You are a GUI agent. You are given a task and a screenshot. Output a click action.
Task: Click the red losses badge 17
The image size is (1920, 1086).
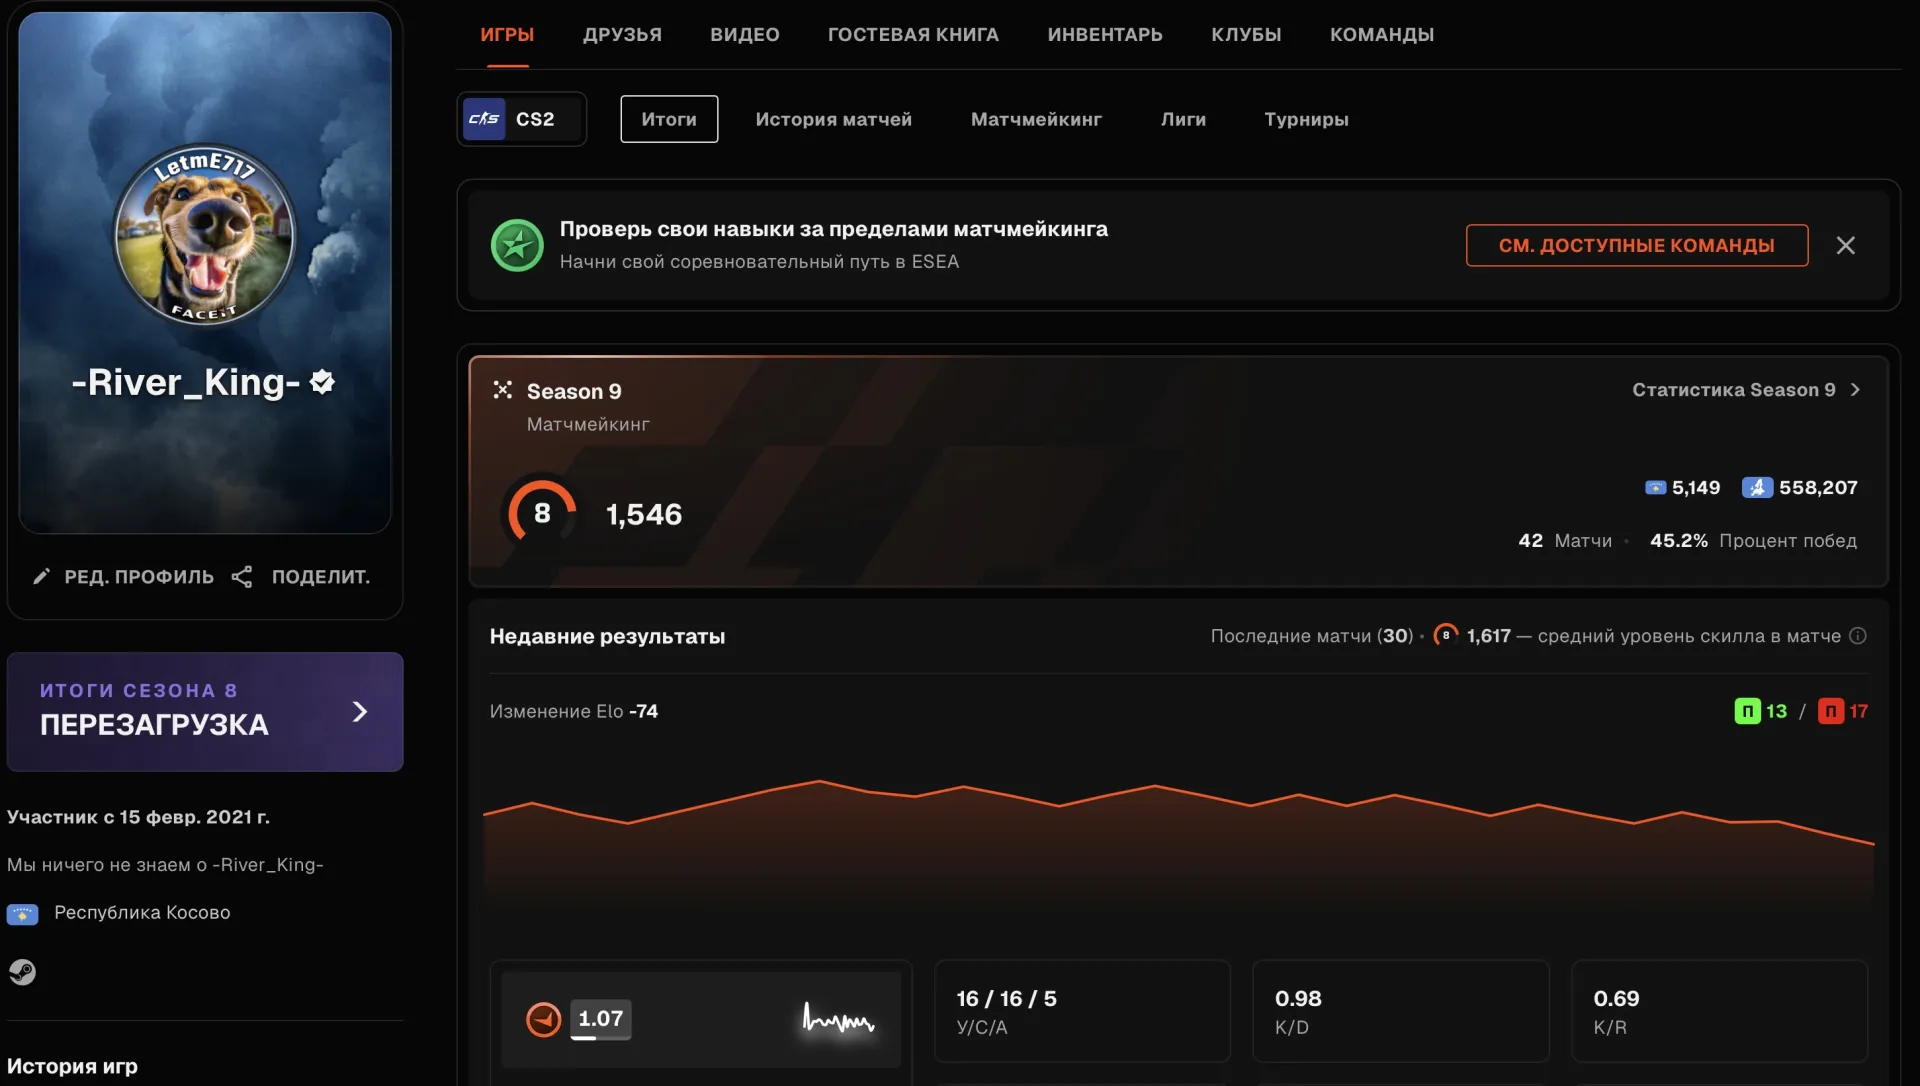(1830, 711)
